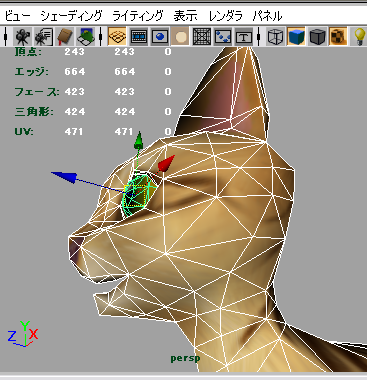The width and height of the screenshot is (367, 380).
Task: Switch to wireframe cube display
Action: [x=275, y=36]
